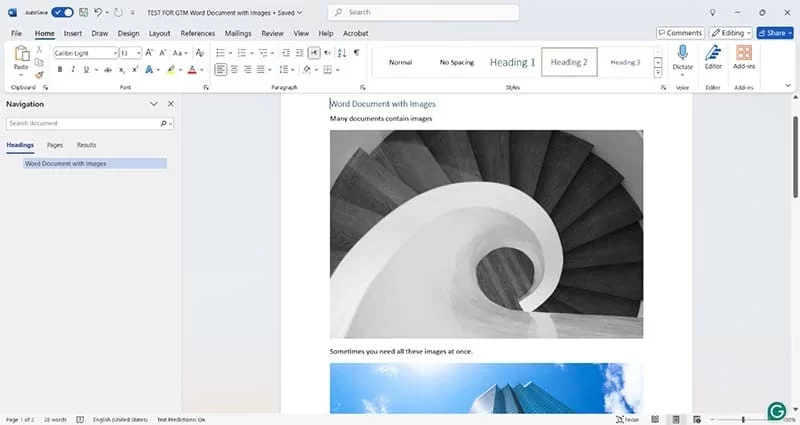Open the font name dropdown
Image resolution: width=800 pixels, height=425 pixels.
pyautogui.click(x=113, y=53)
